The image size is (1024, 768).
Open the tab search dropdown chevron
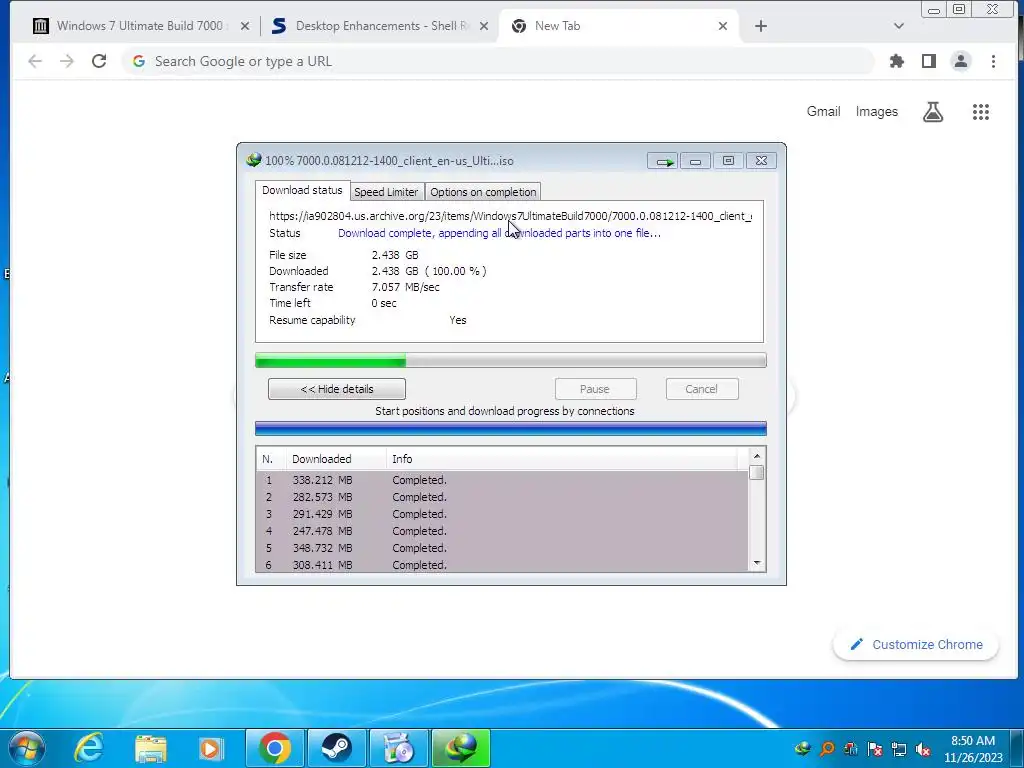pos(899,26)
